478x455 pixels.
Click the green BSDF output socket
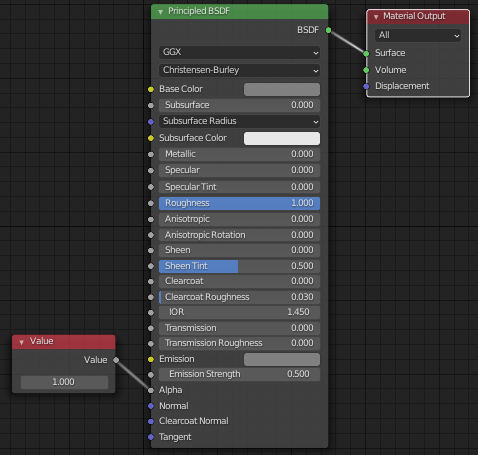point(328,30)
